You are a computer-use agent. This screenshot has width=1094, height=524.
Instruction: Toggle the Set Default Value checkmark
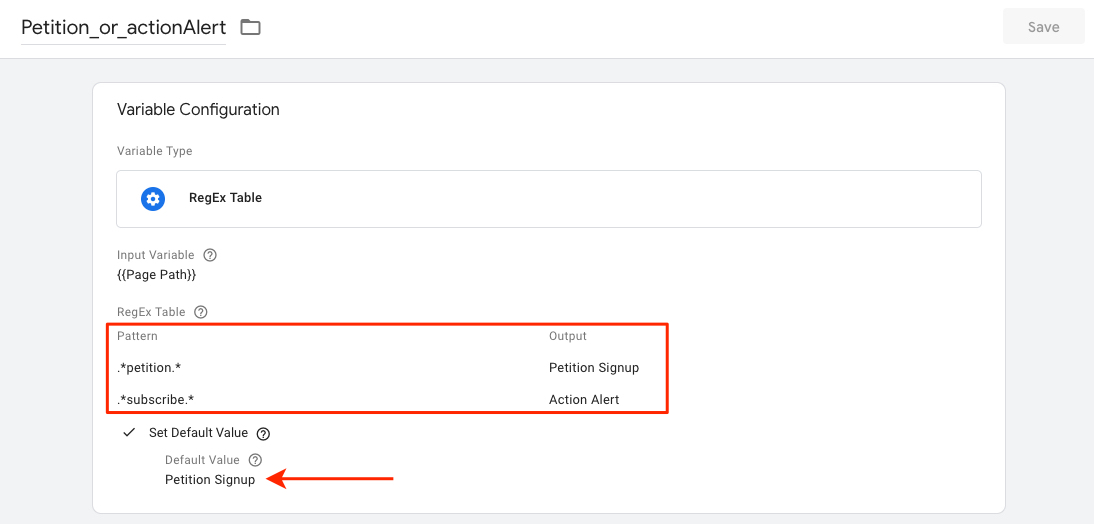129,433
